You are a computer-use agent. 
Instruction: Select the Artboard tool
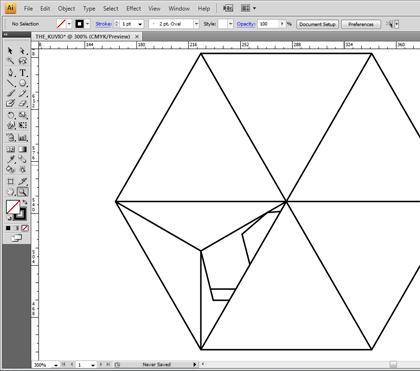(10, 181)
